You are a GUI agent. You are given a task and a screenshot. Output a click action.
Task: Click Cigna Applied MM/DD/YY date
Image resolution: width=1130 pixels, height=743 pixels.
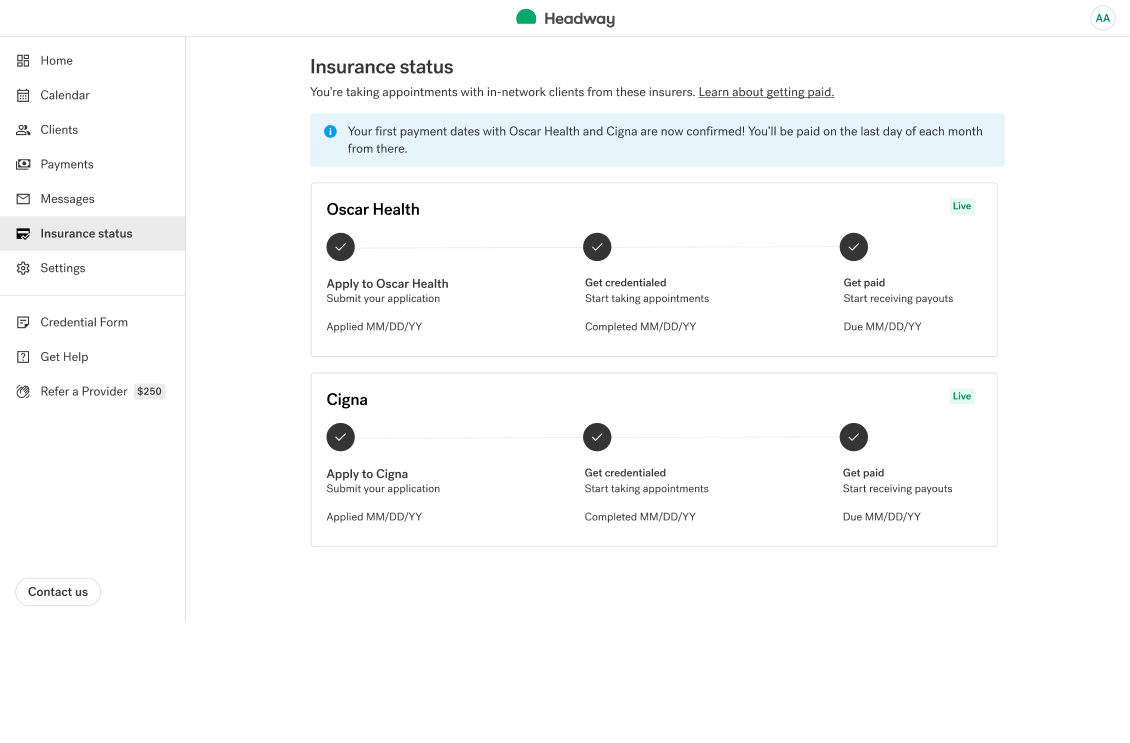pos(374,517)
